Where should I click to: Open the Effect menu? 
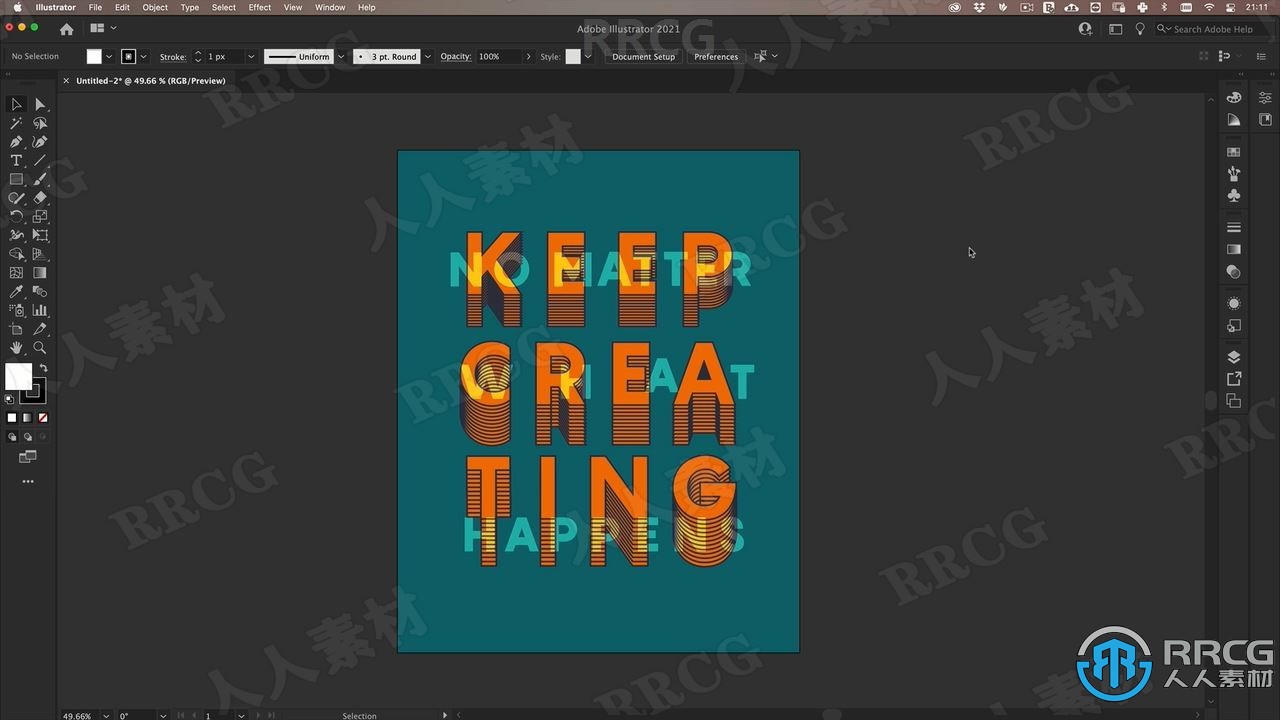click(x=260, y=7)
